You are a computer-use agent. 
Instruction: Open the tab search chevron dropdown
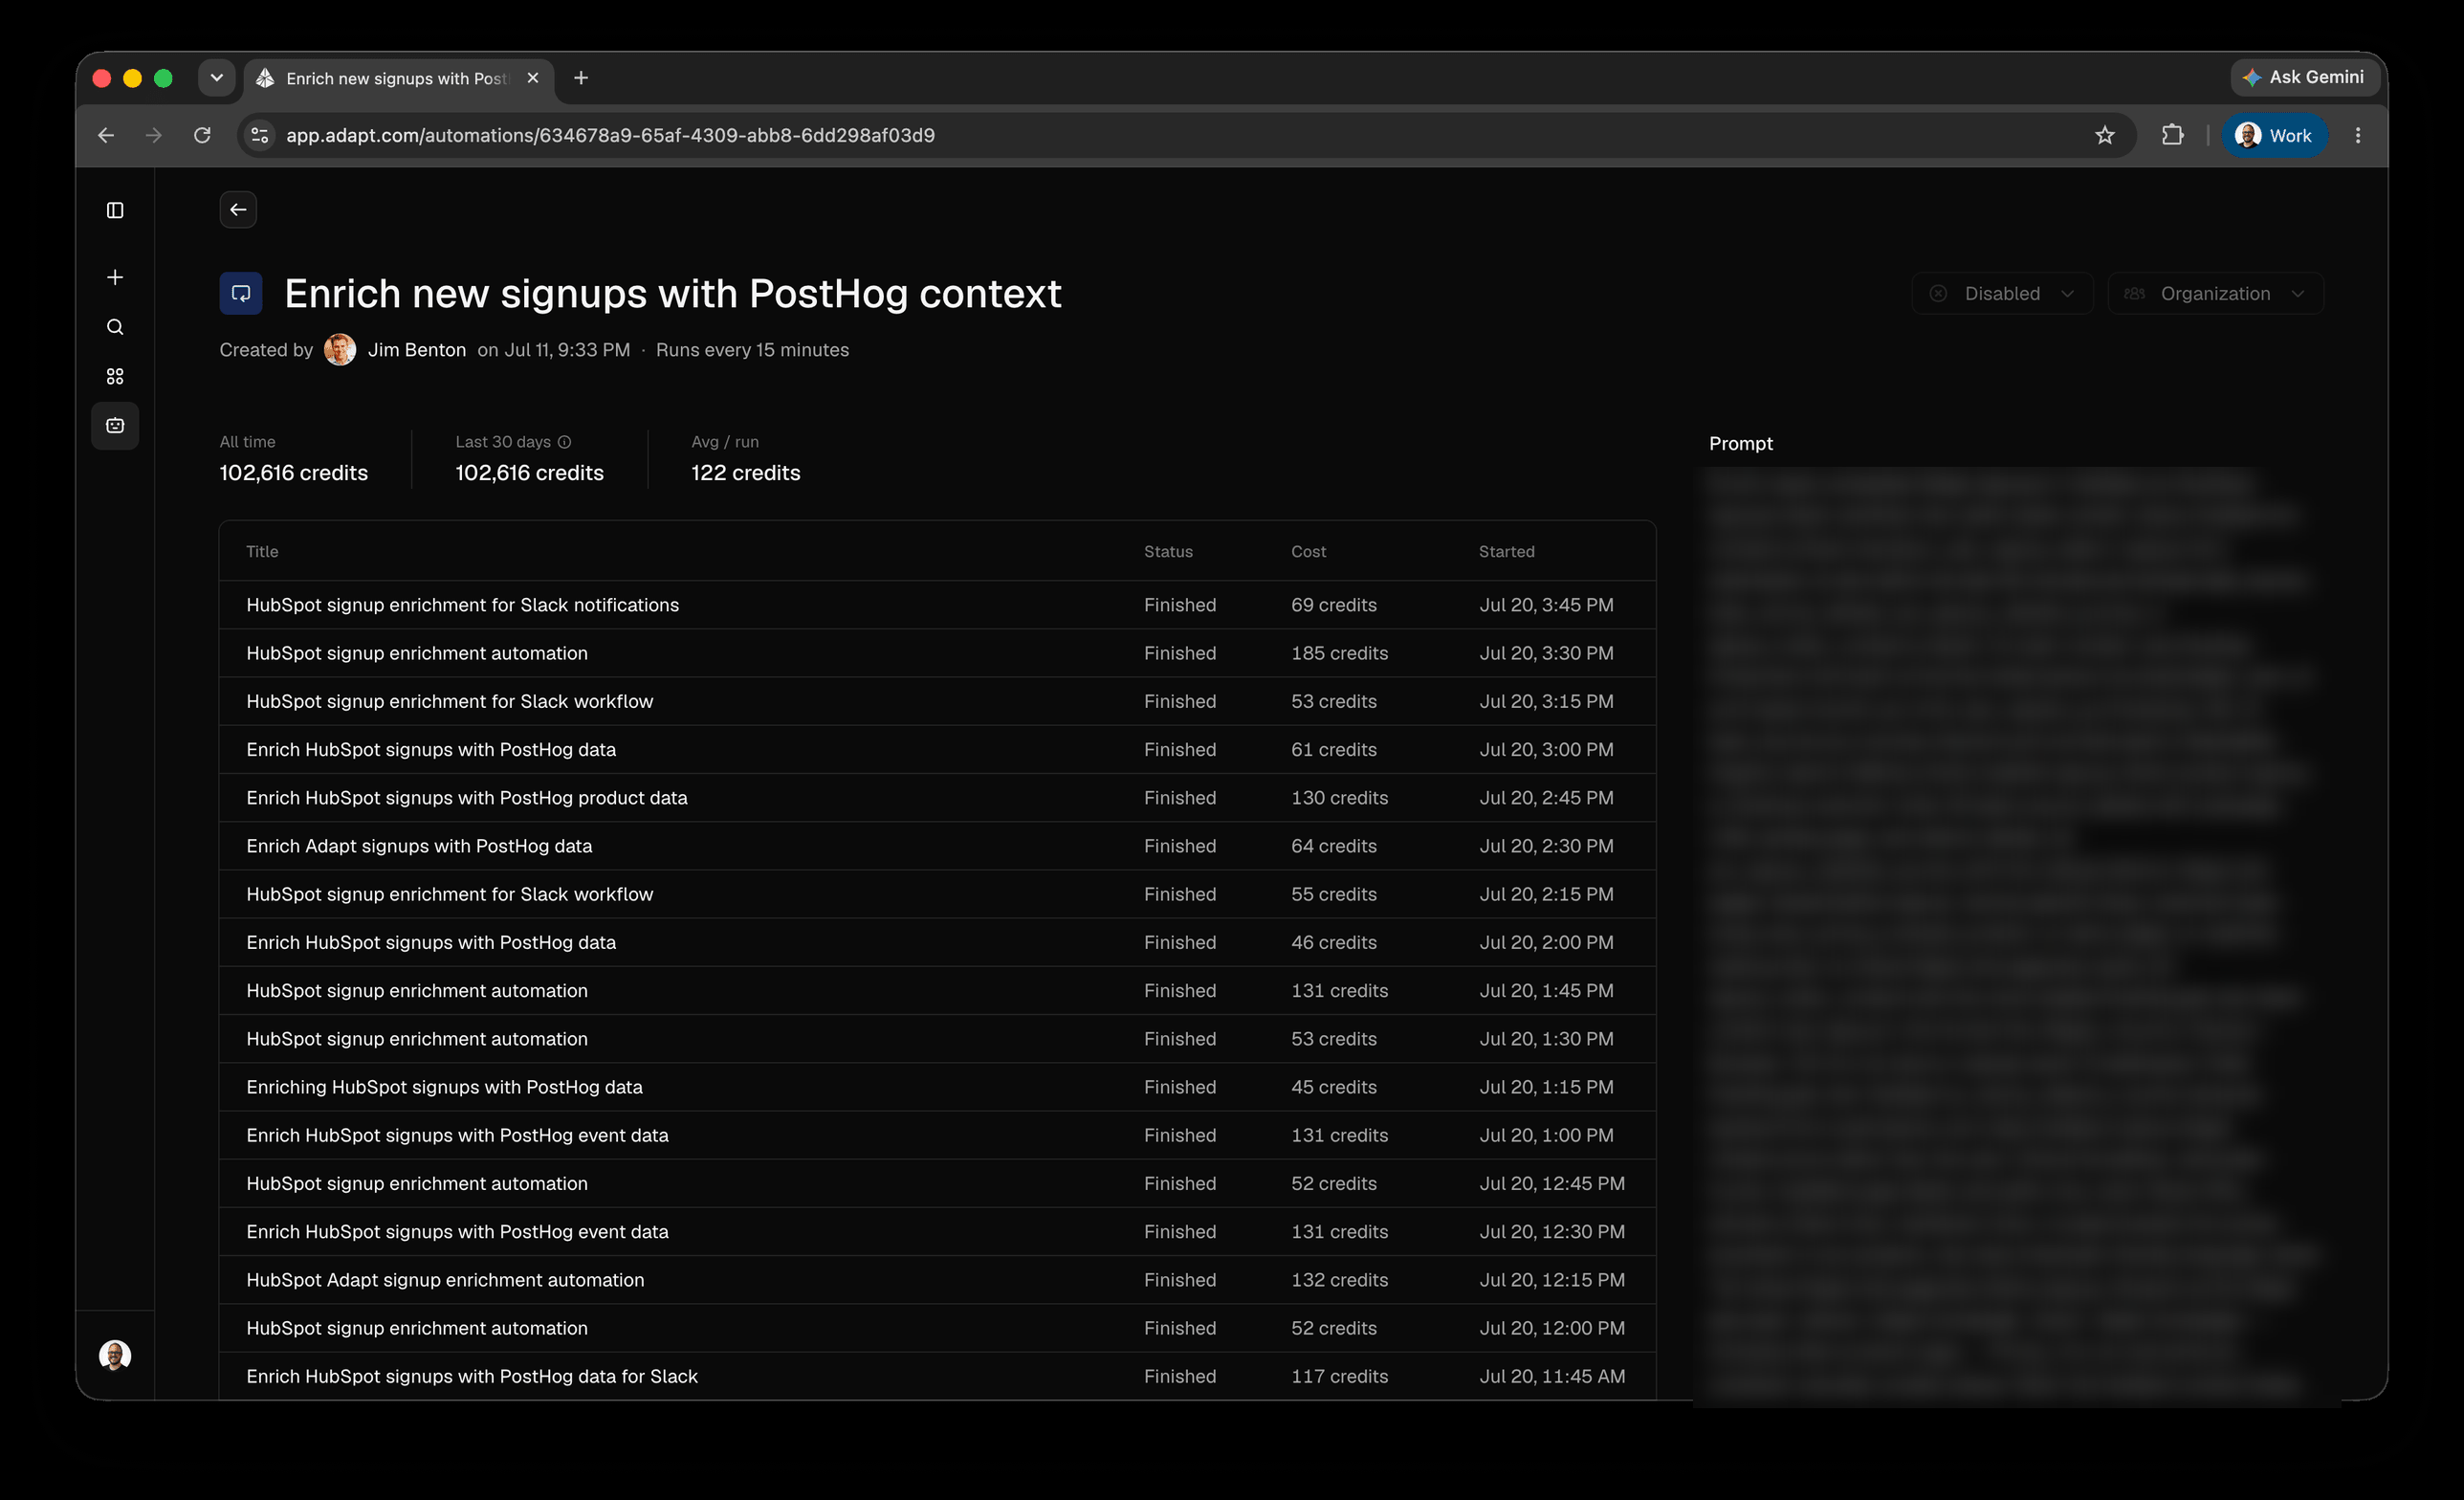pos(216,78)
